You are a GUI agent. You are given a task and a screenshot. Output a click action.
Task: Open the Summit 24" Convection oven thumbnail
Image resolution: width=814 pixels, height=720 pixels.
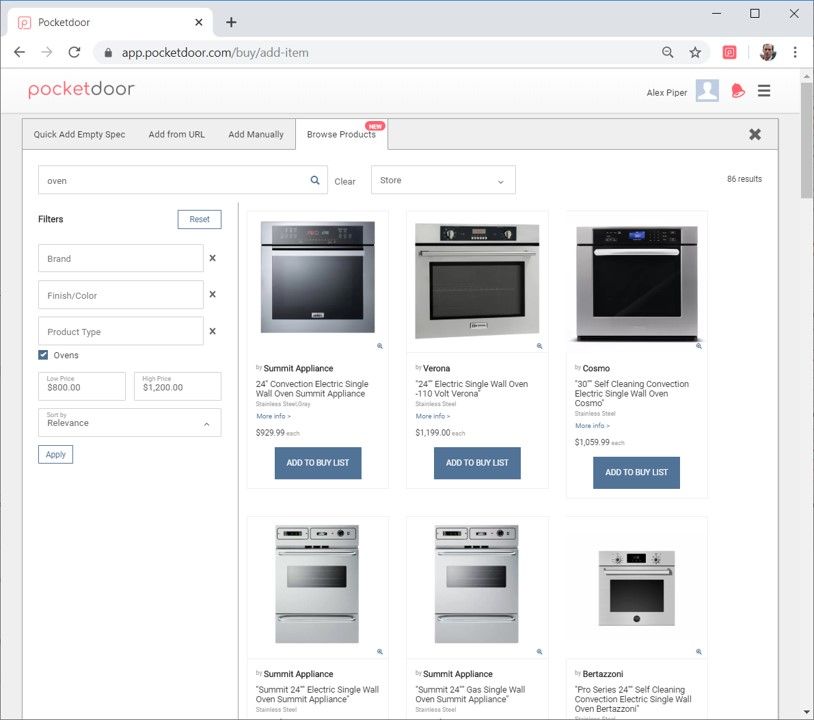[x=318, y=278]
